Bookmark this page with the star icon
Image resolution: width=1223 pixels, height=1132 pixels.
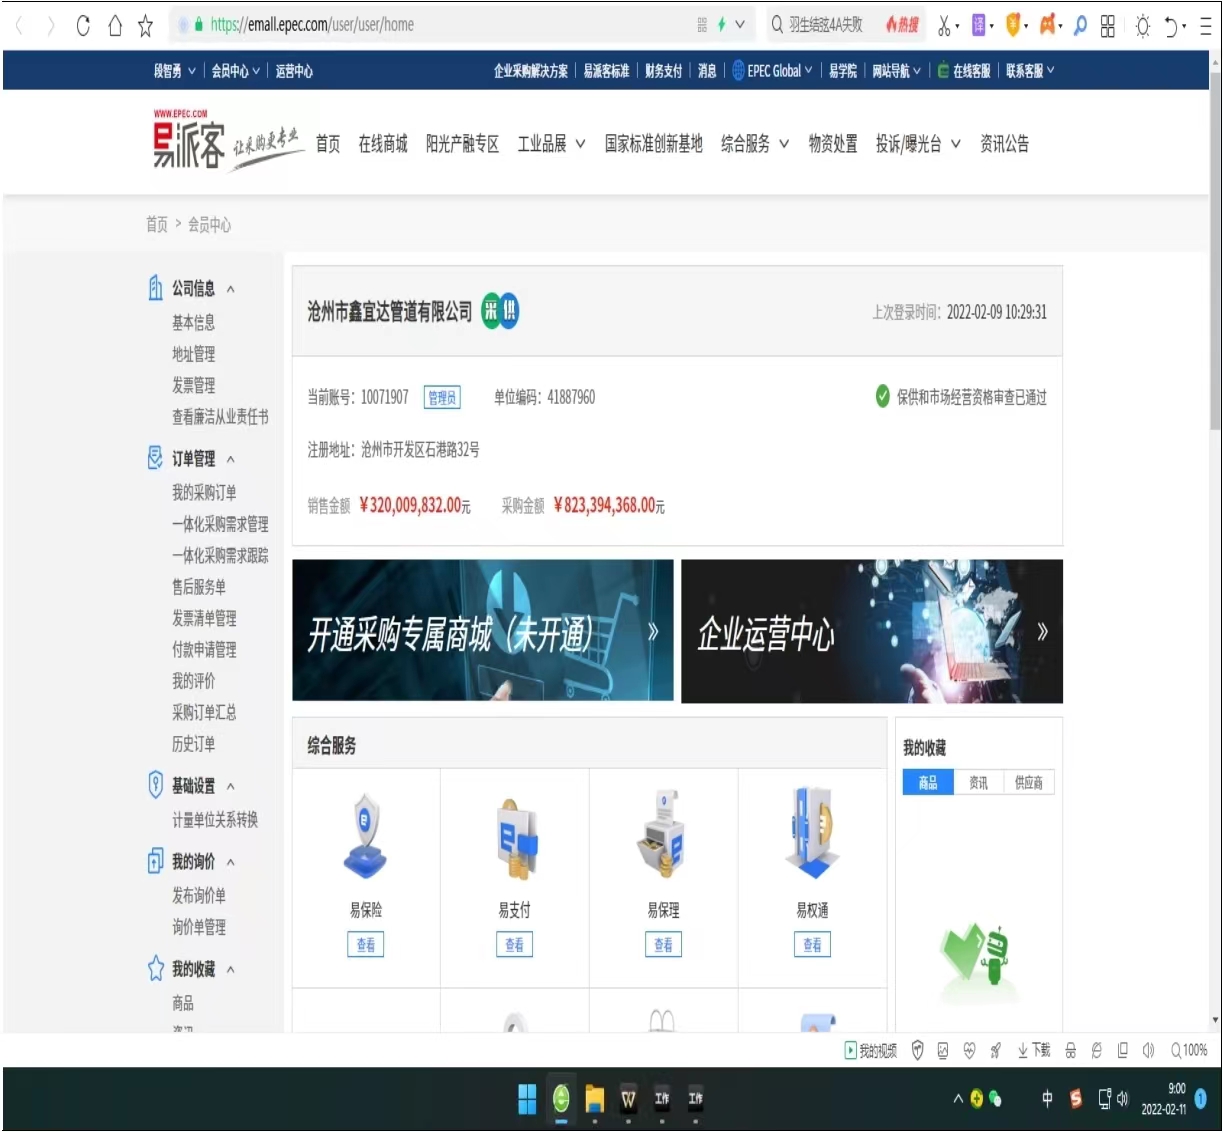(146, 26)
